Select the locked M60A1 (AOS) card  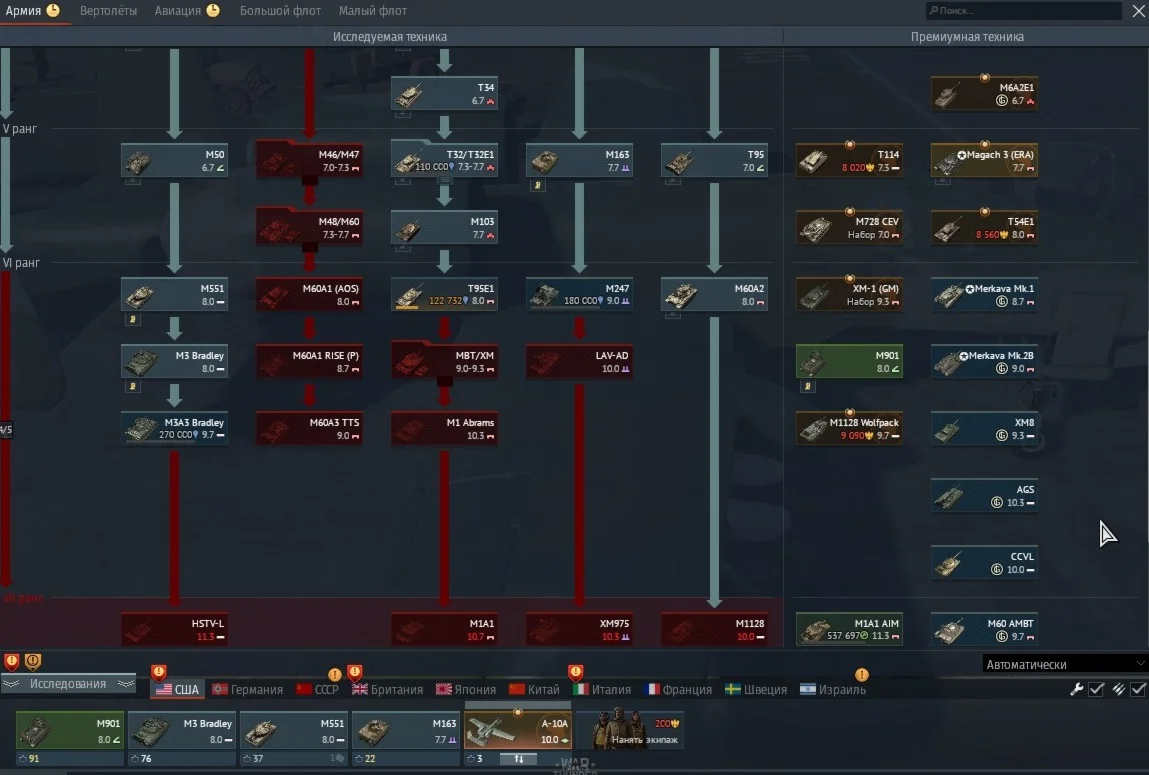click(309, 294)
